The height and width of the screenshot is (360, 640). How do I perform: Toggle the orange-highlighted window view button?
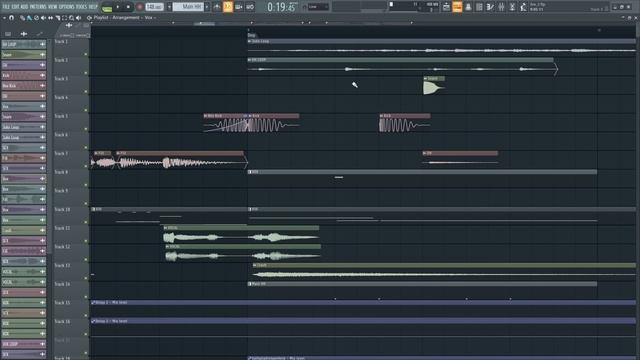click(x=457, y=7)
